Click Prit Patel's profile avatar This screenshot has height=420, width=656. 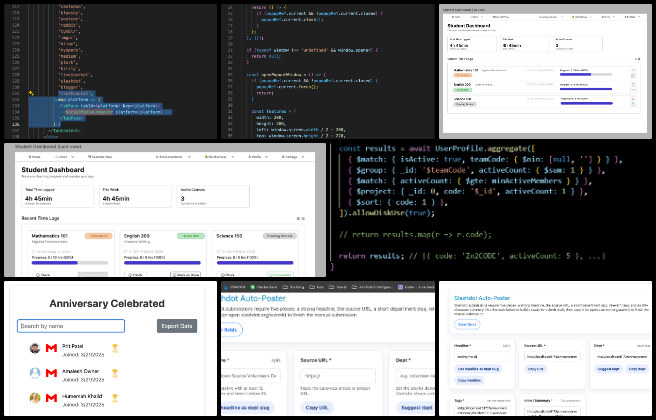point(35,349)
